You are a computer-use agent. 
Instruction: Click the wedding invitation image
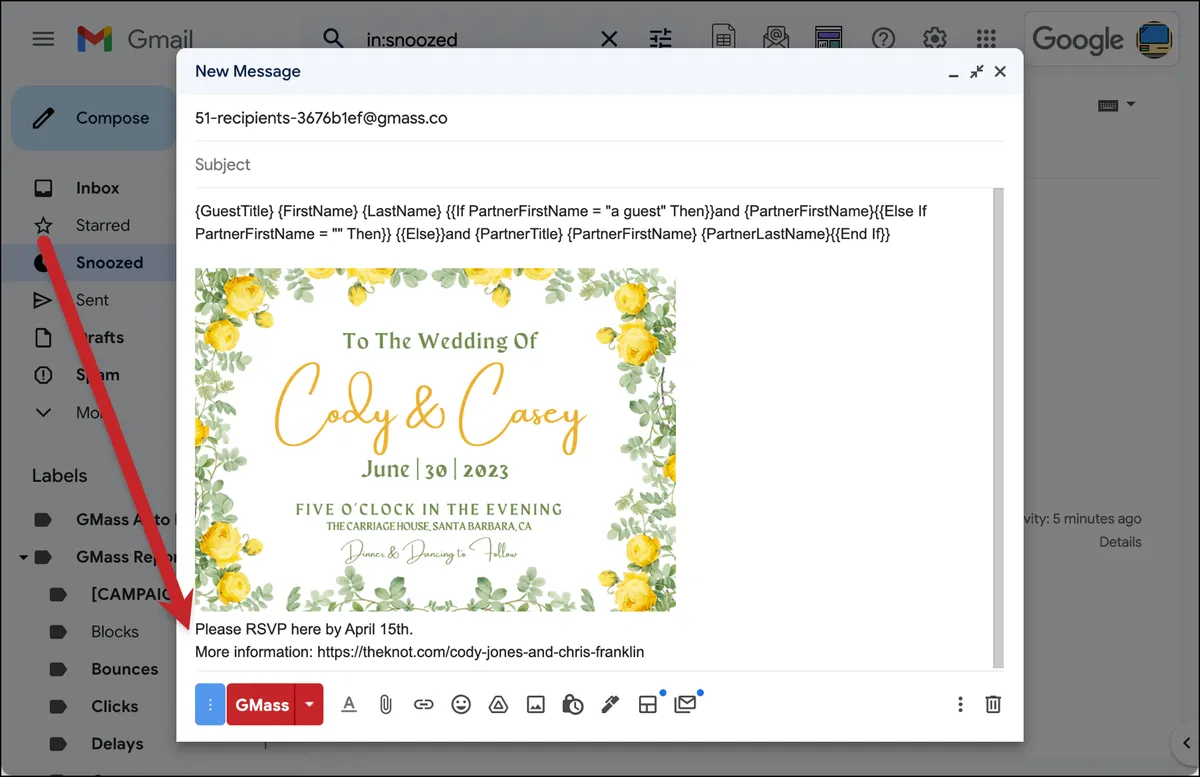(x=435, y=439)
